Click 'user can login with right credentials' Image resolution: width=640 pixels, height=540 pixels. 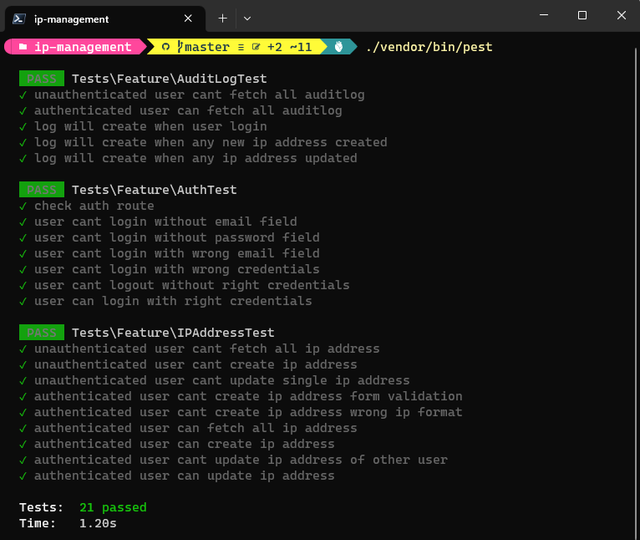(173, 301)
